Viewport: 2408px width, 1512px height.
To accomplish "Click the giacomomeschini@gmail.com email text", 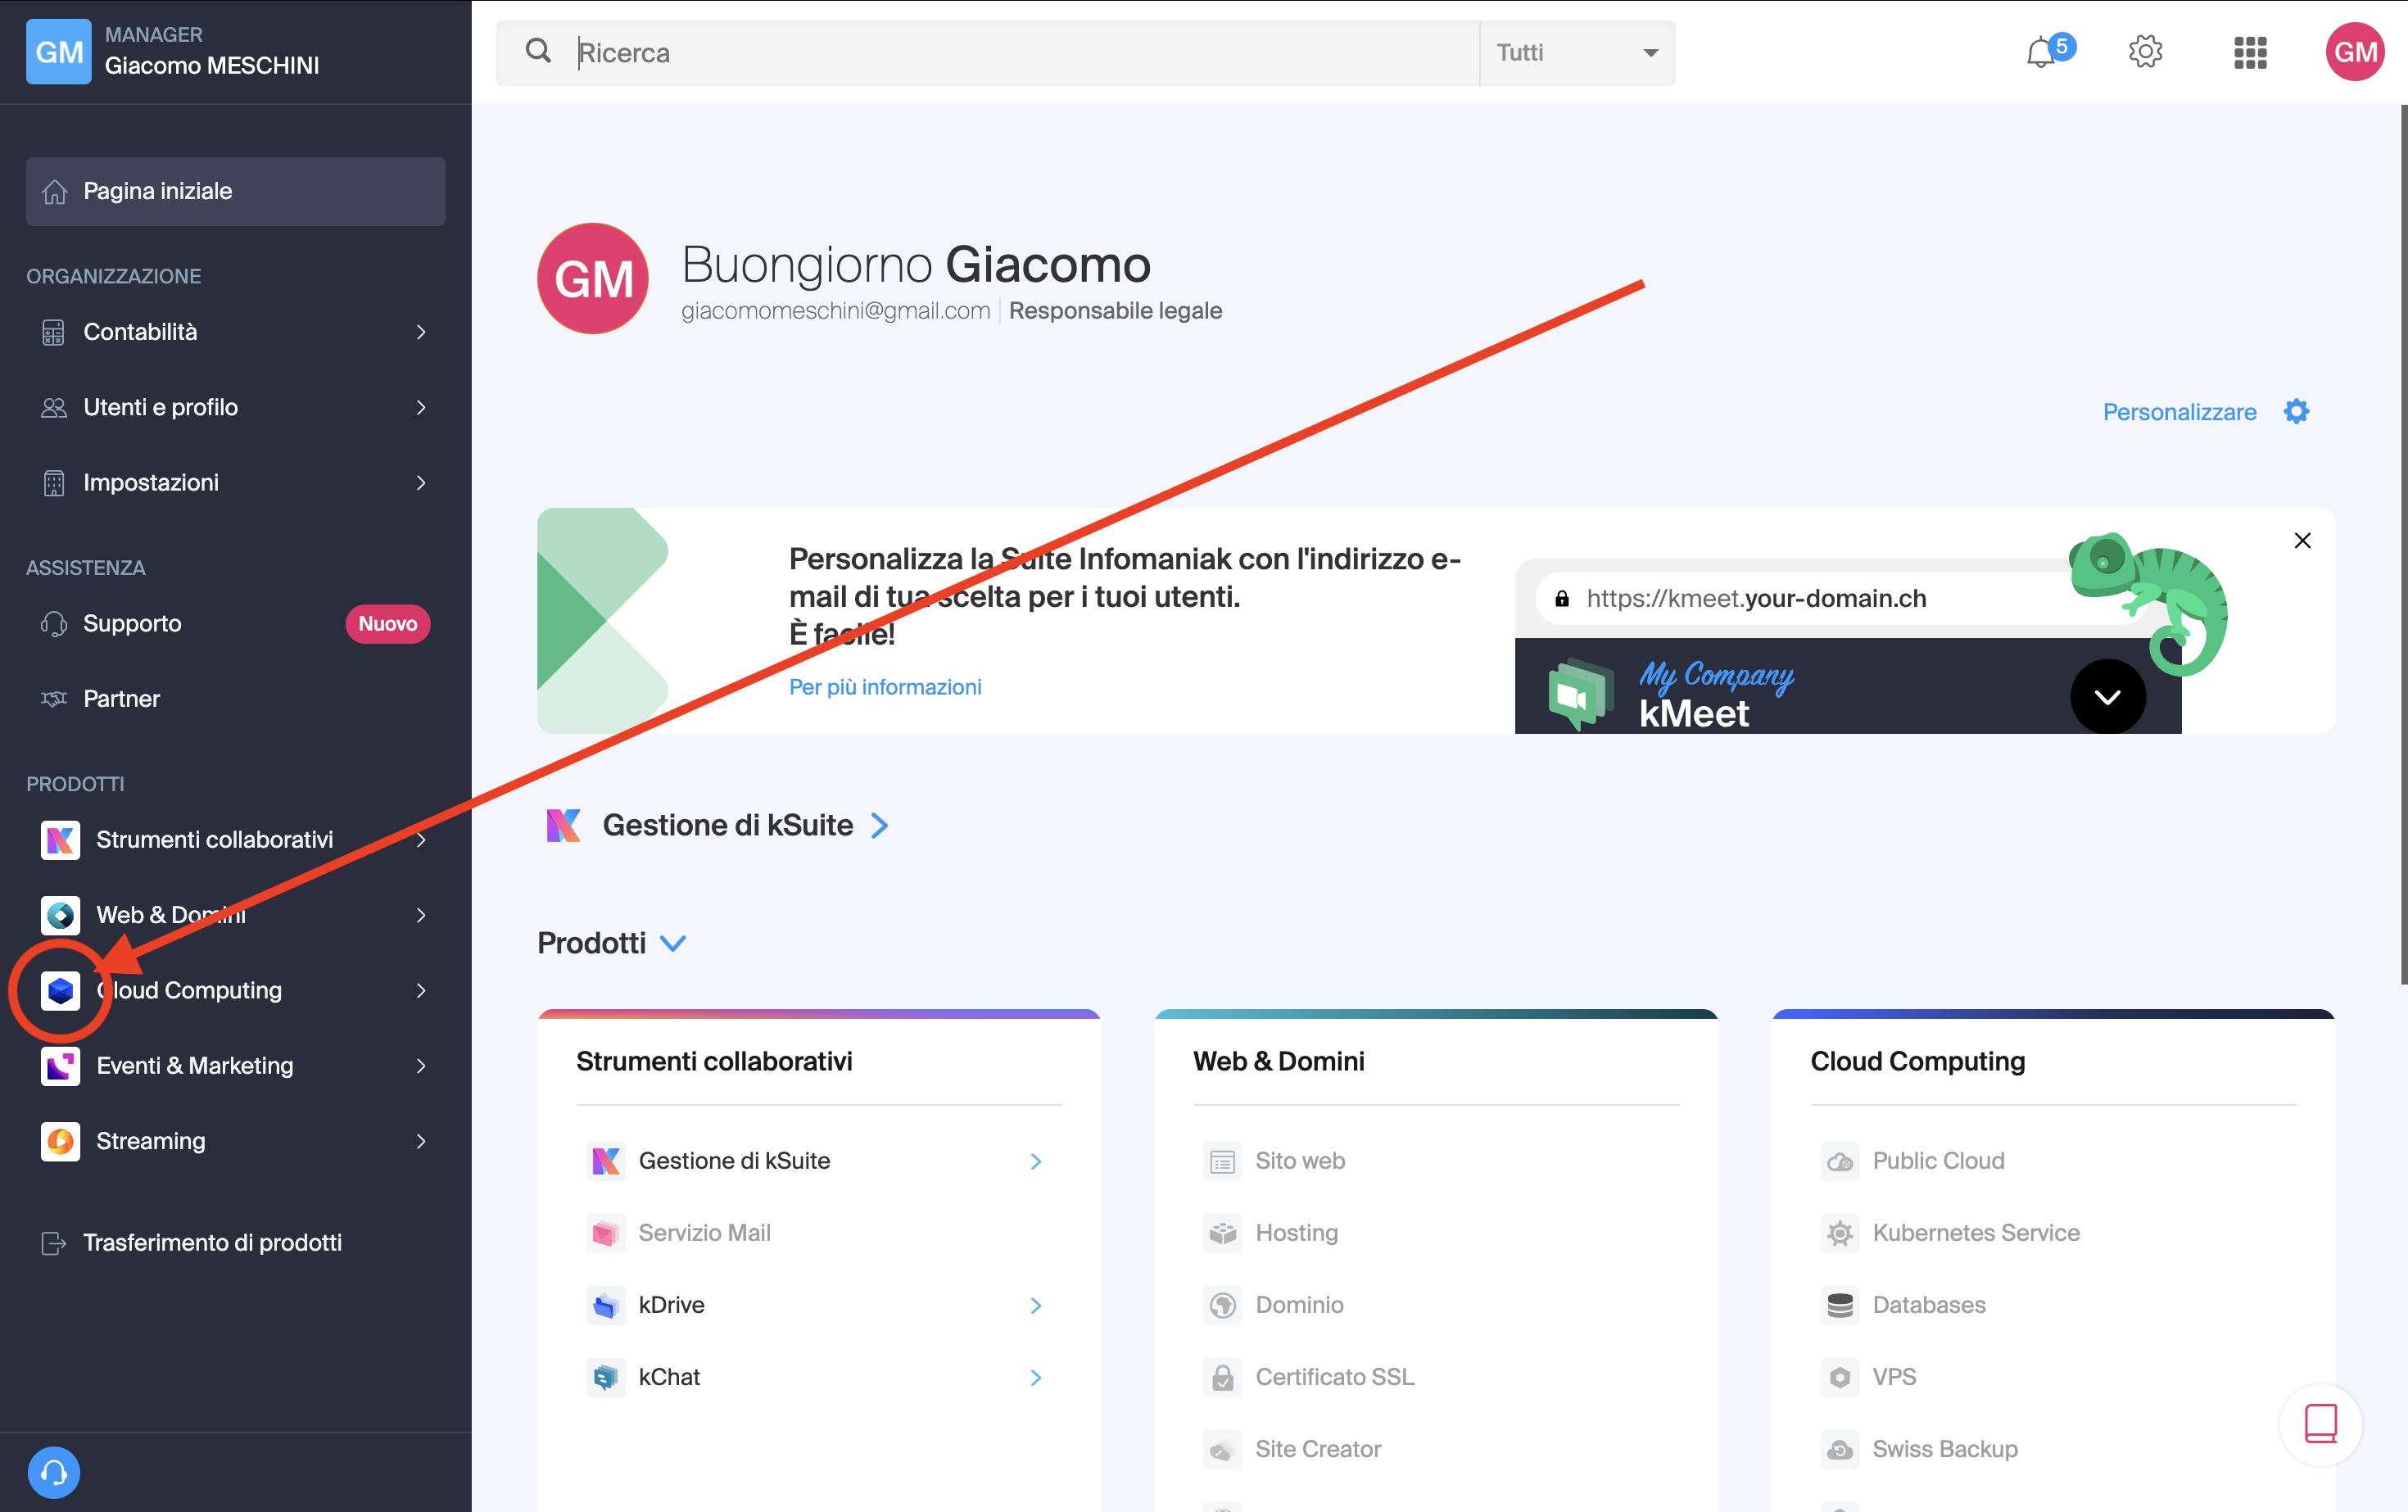I will coord(835,311).
